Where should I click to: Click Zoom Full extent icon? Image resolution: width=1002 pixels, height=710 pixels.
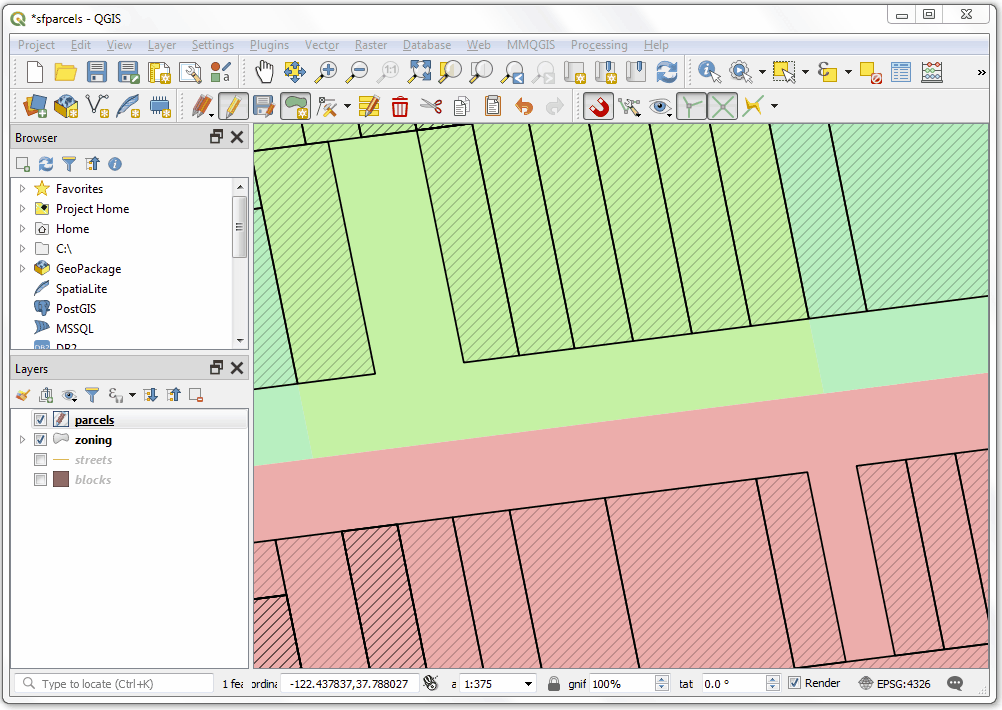(420, 72)
